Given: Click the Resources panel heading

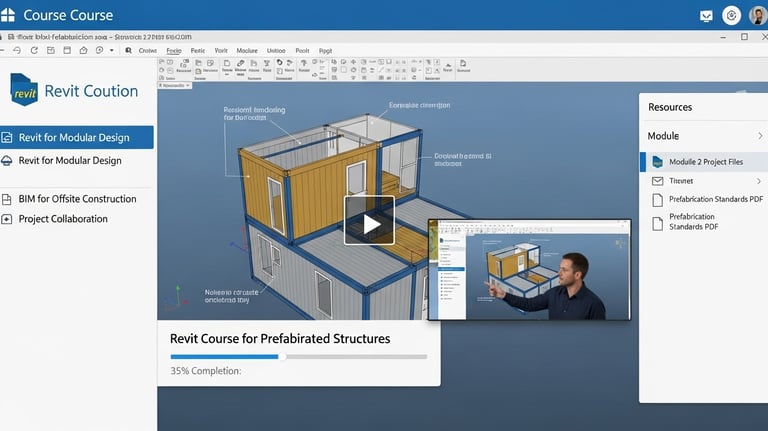Looking at the screenshot, I should [670, 107].
